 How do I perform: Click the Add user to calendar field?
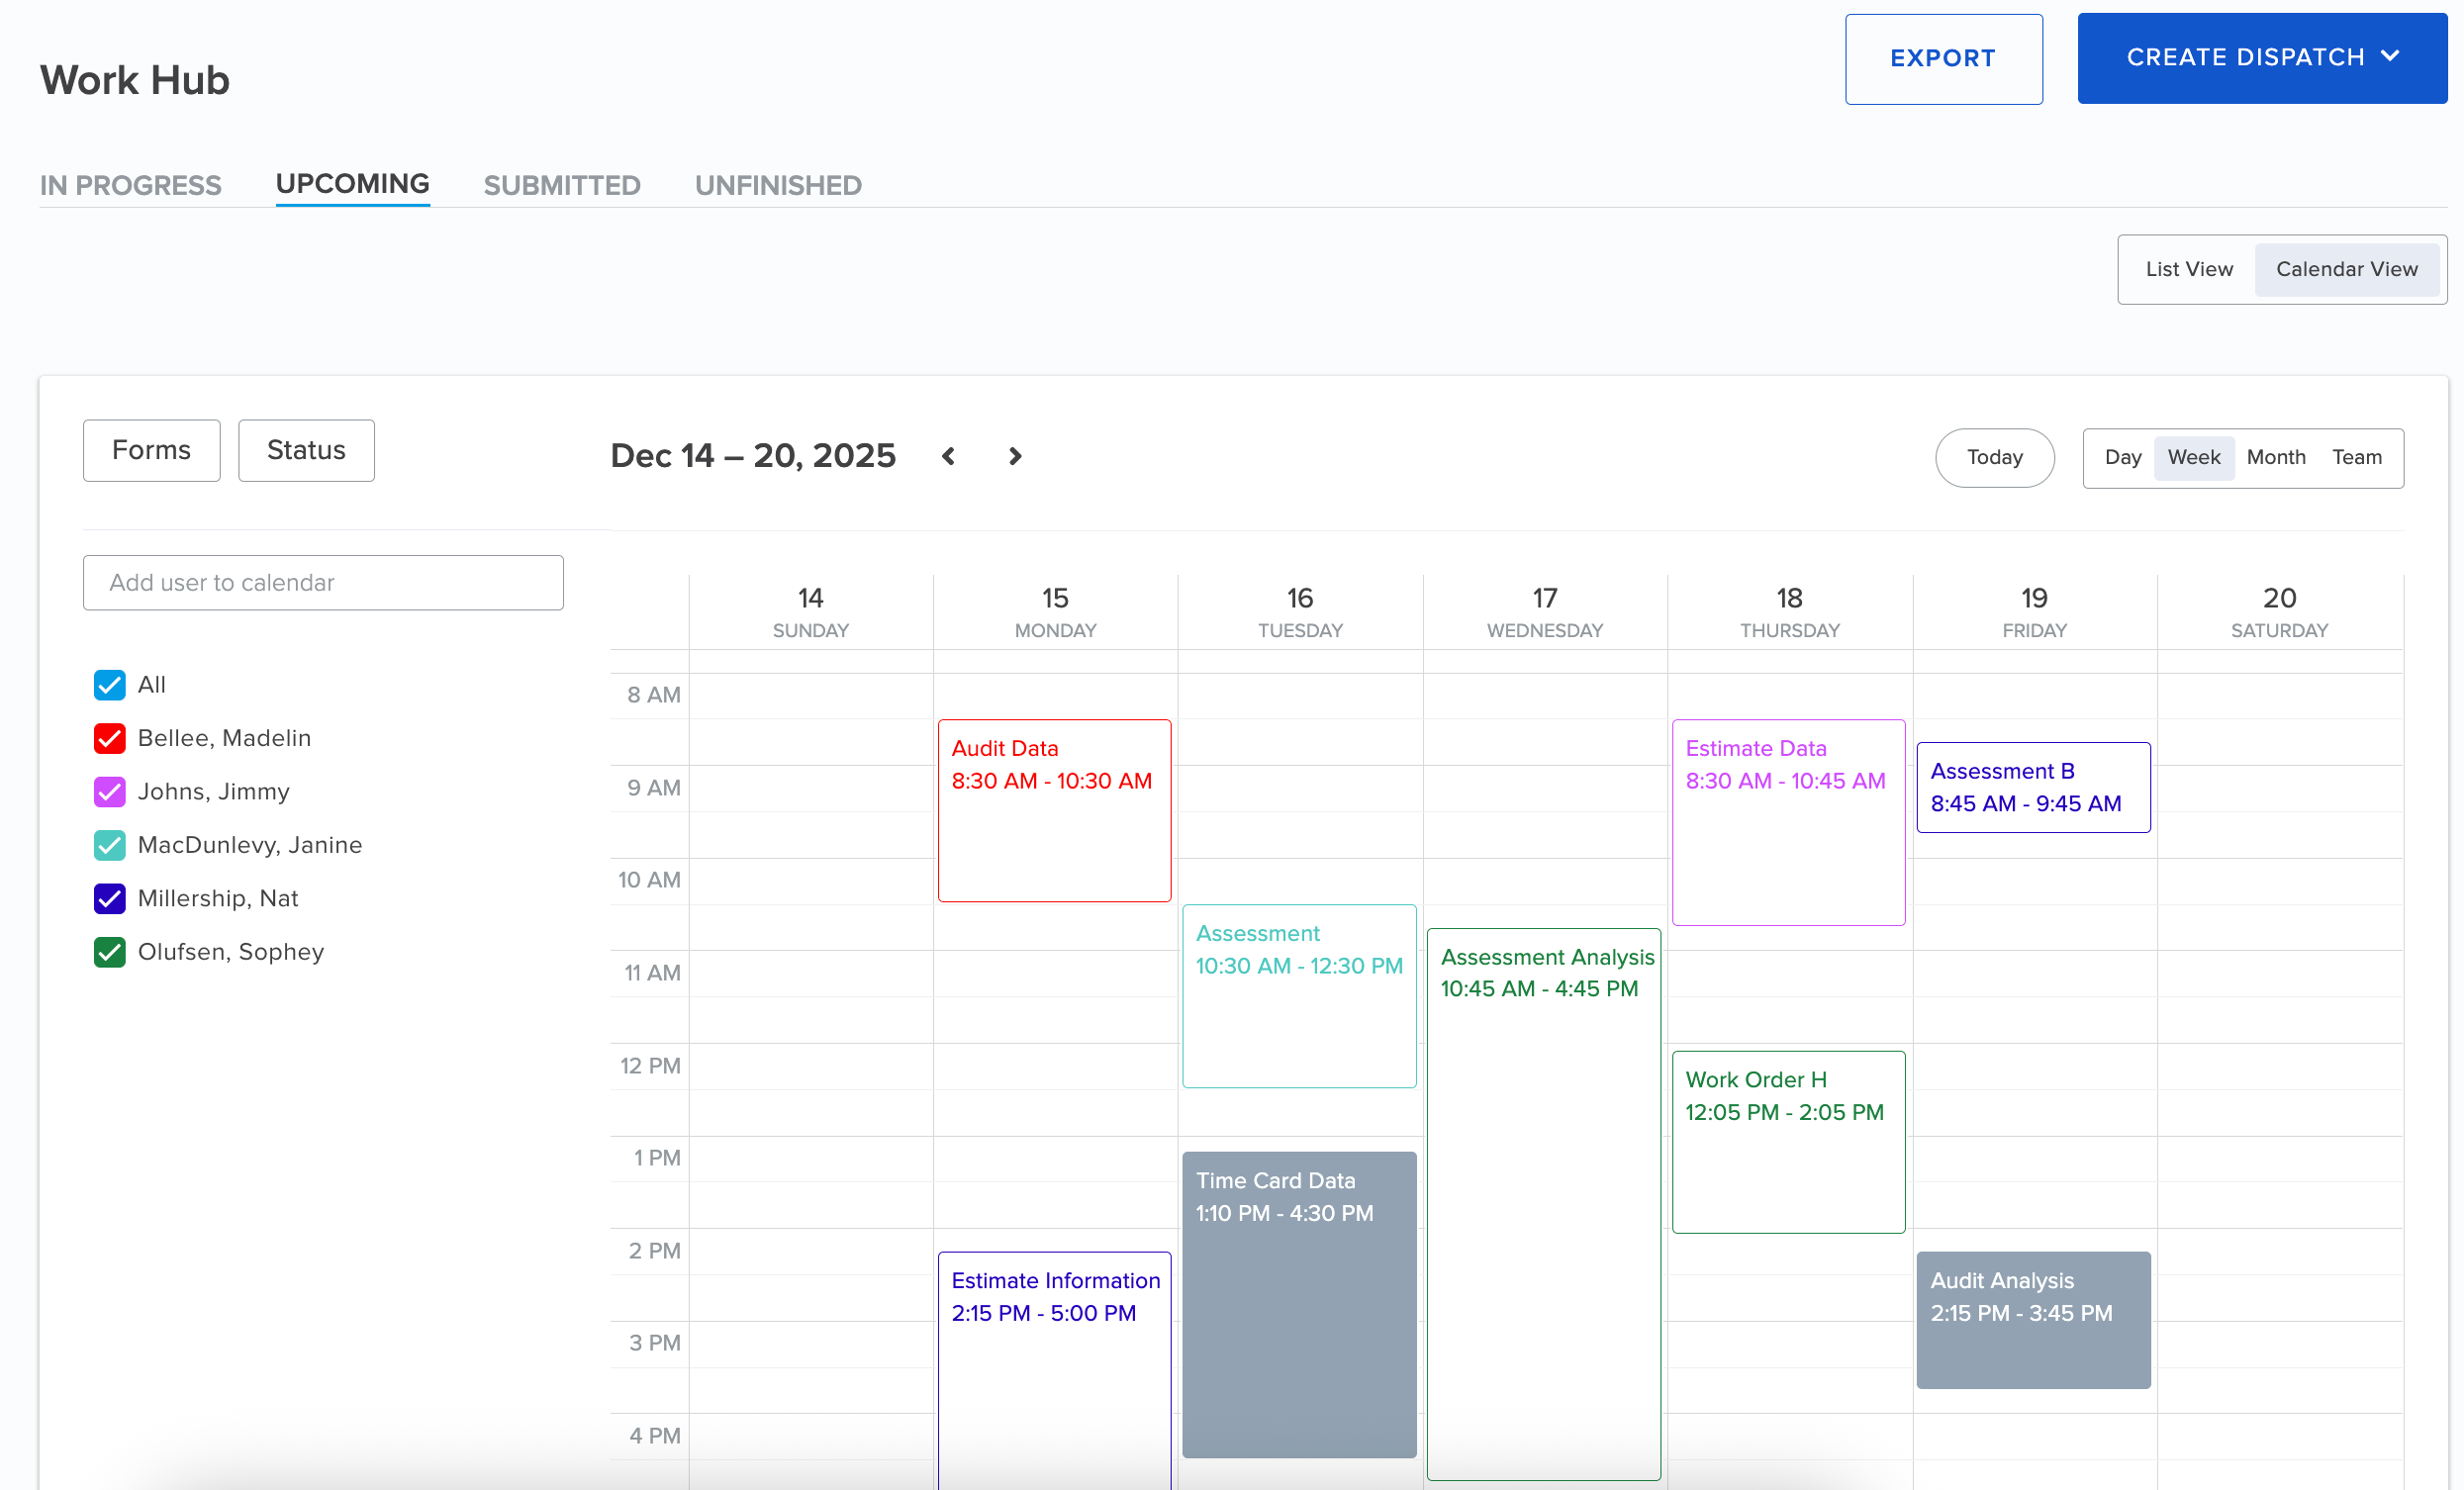(x=323, y=582)
